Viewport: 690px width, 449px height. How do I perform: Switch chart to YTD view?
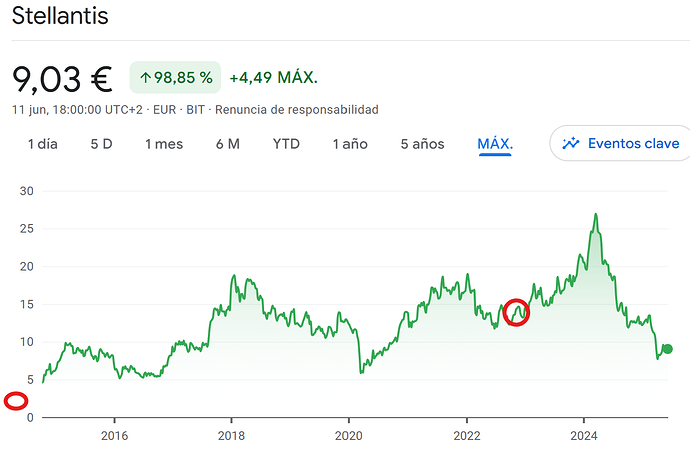286,144
